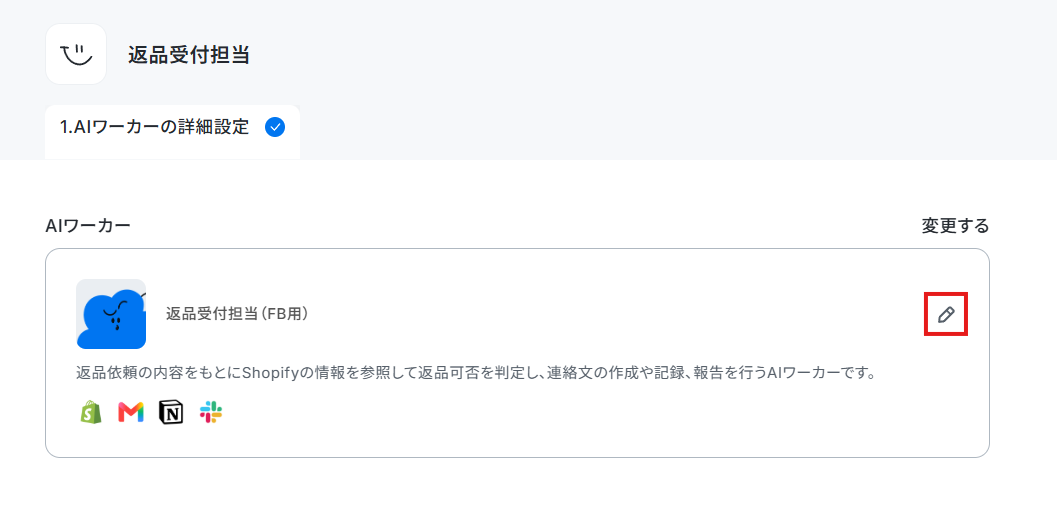1057x509 pixels.
Task: Click the face drawn on the cloud avatar
Action: click(x=111, y=314)
